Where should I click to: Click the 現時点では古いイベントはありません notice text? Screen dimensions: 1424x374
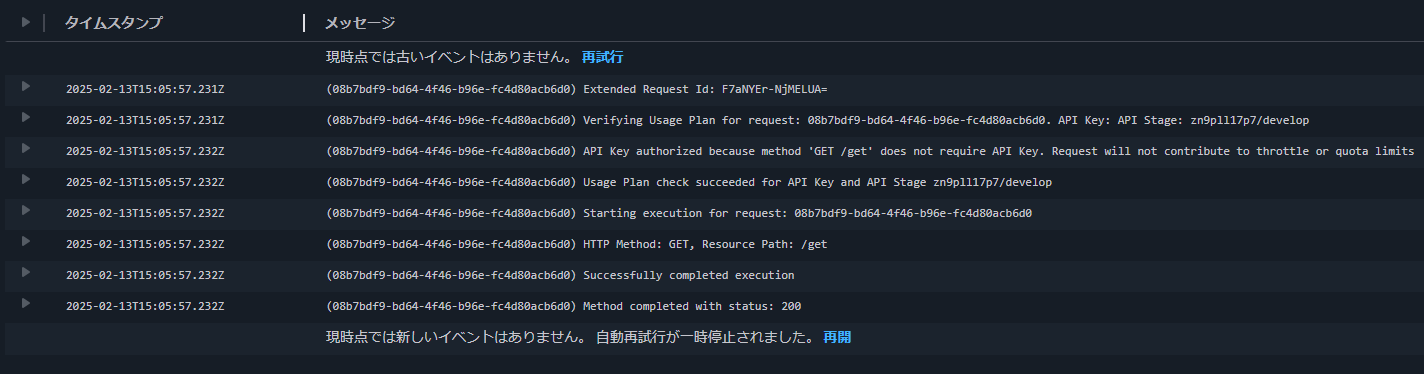click(x=449, y=57)
